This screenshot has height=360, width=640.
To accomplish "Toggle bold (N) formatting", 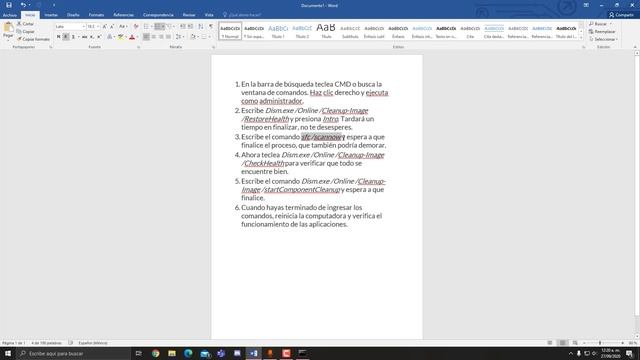I will click(58, 37).
